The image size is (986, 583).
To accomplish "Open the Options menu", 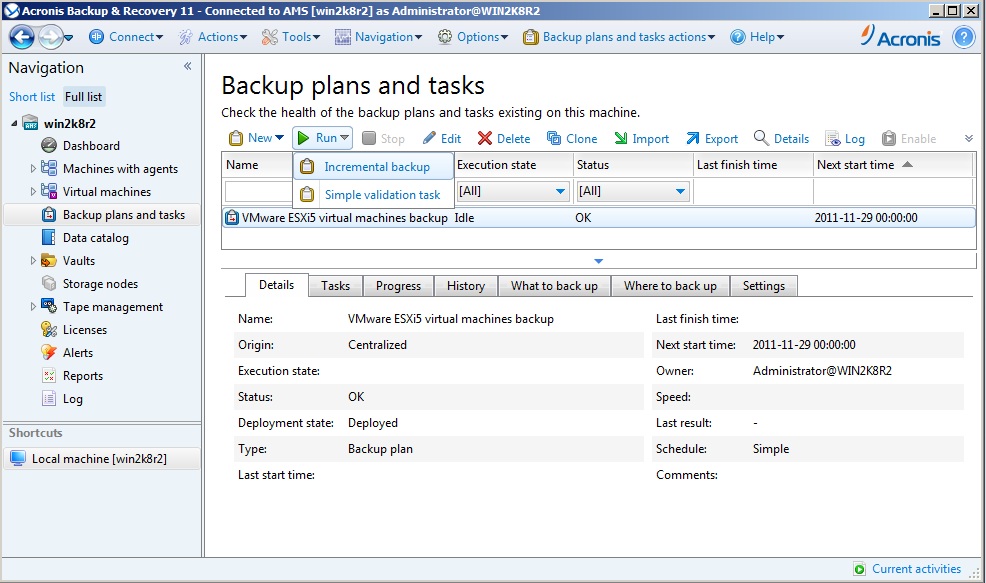I will 472,37.
